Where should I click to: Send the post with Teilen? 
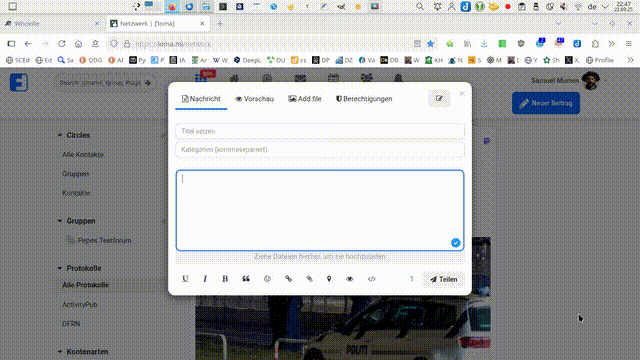444,279
